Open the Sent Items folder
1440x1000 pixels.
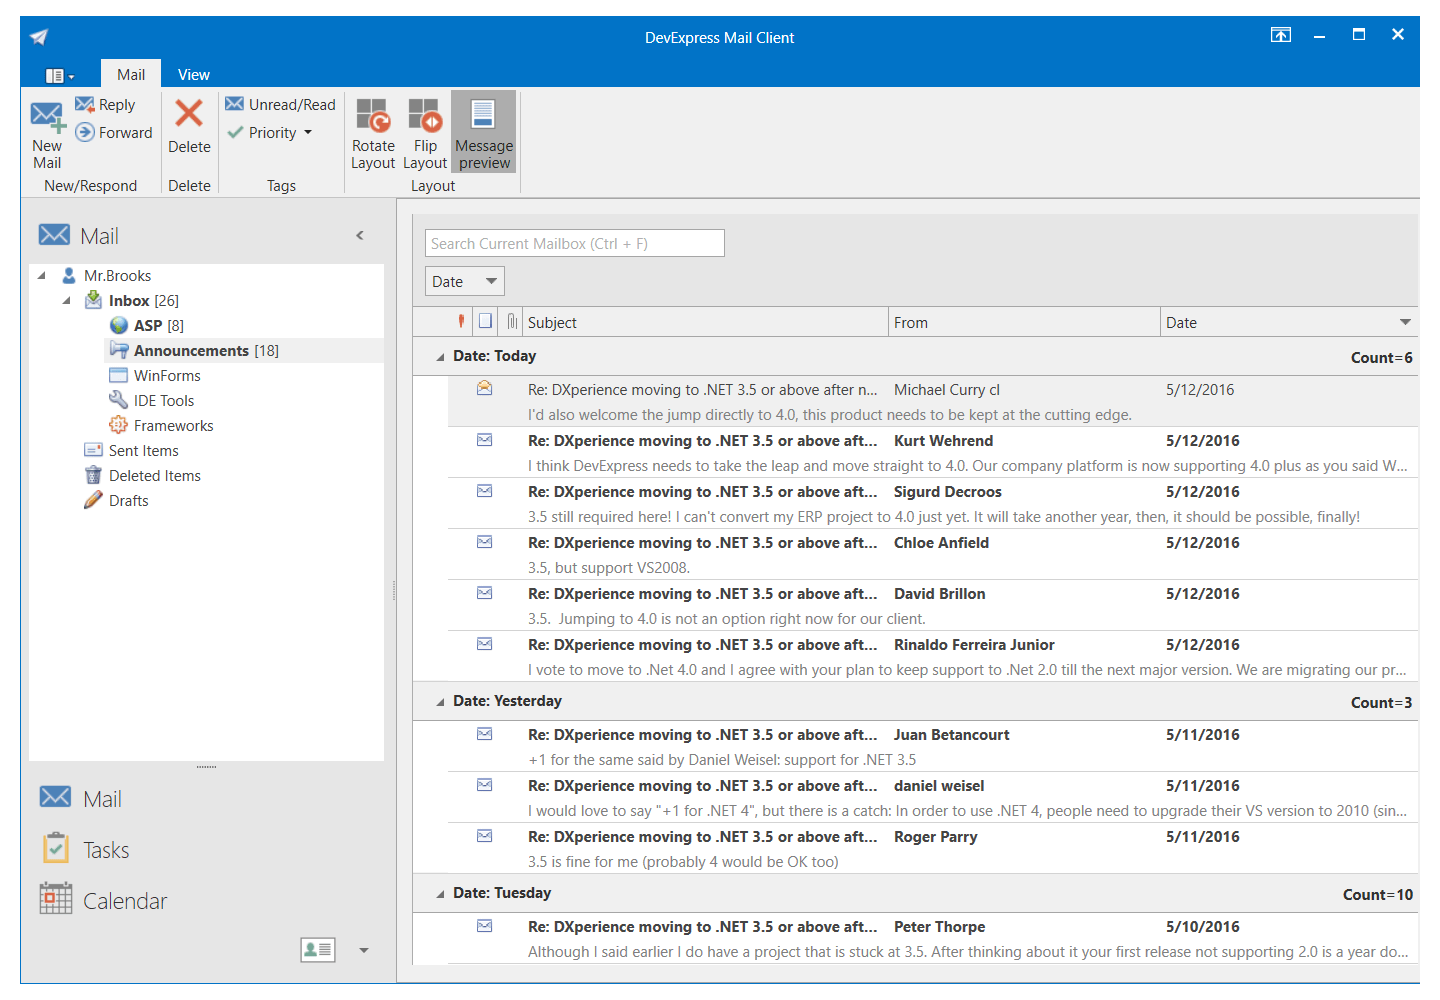(143, 450)
